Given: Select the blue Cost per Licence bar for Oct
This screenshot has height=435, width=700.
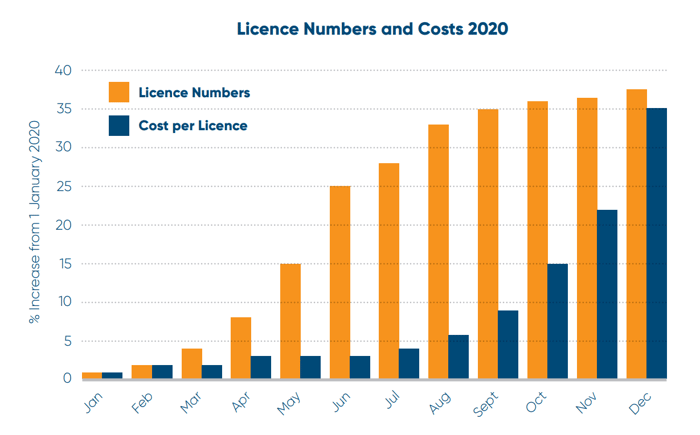Looking at the screenshot, I should pyautogui.click(x=558, y=321).
